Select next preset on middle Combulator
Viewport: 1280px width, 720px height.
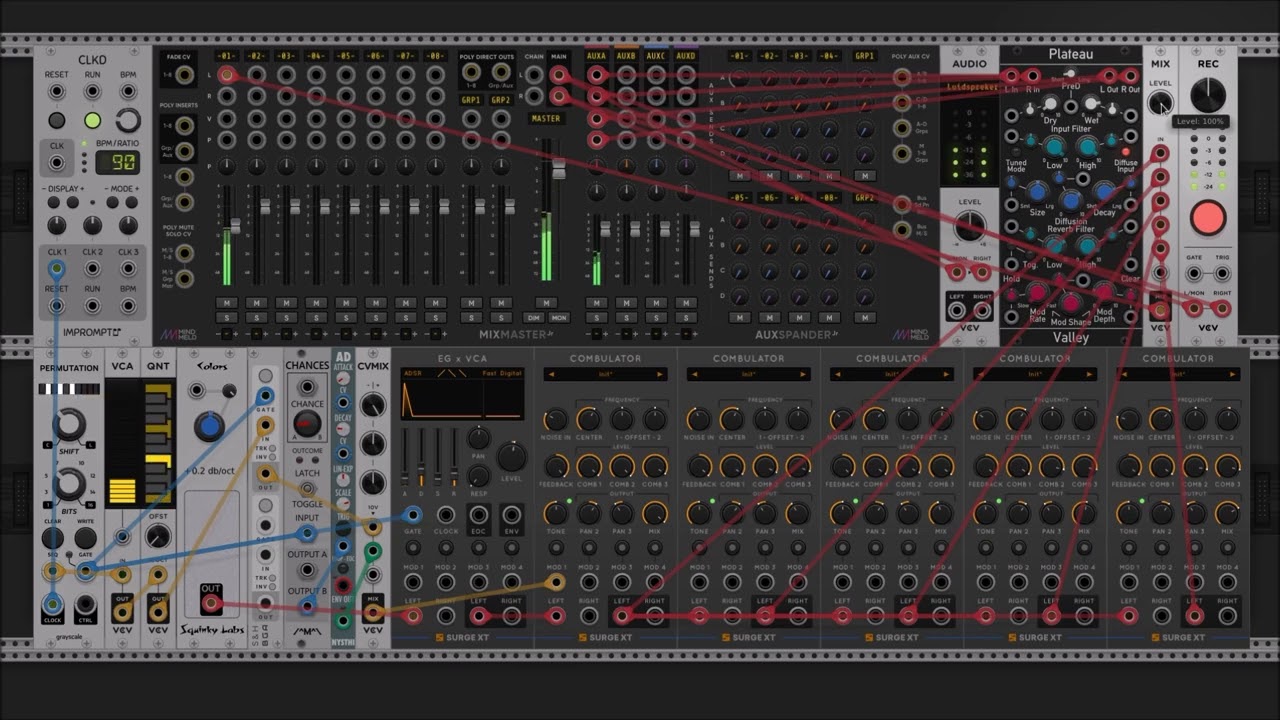946,375
